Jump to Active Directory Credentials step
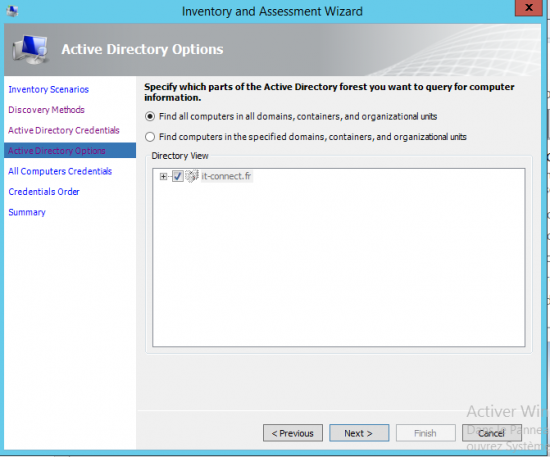This screenshot has width=550, height=457. click(x=64, y=130)
